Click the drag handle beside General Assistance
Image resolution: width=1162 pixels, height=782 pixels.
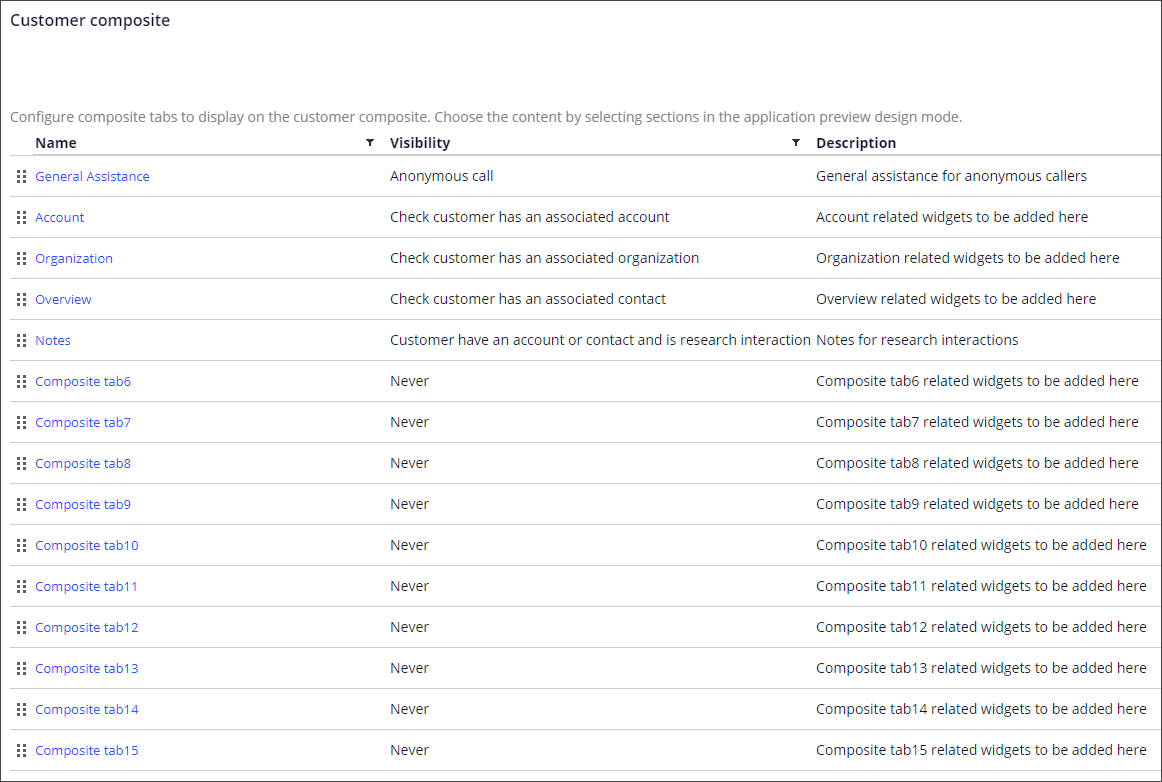[x=21, y=177]
